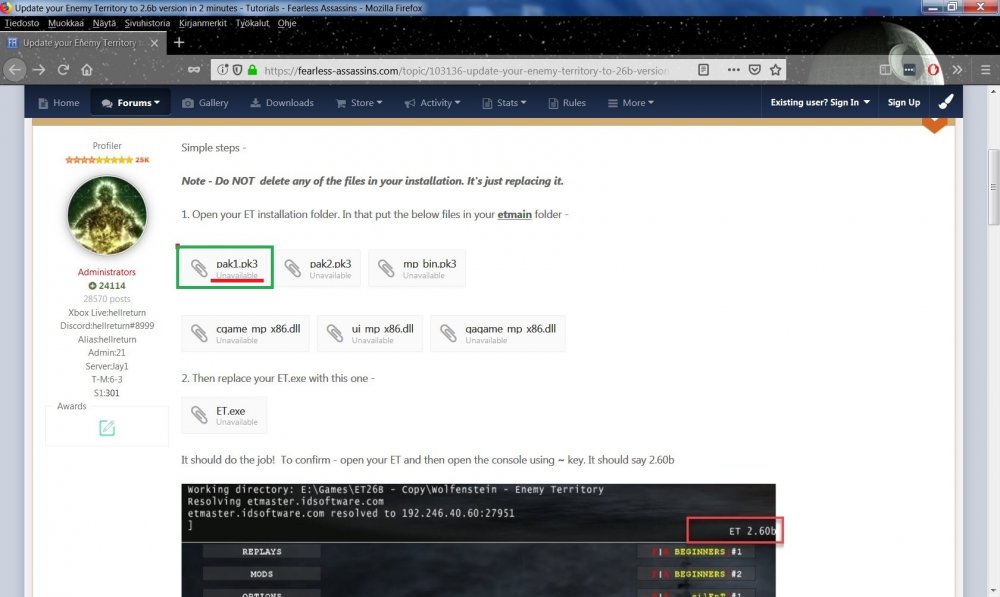Click the infinity mask icon in toolbar
1000x597 pixels.
pyautogui.click(x=194, y=70)
